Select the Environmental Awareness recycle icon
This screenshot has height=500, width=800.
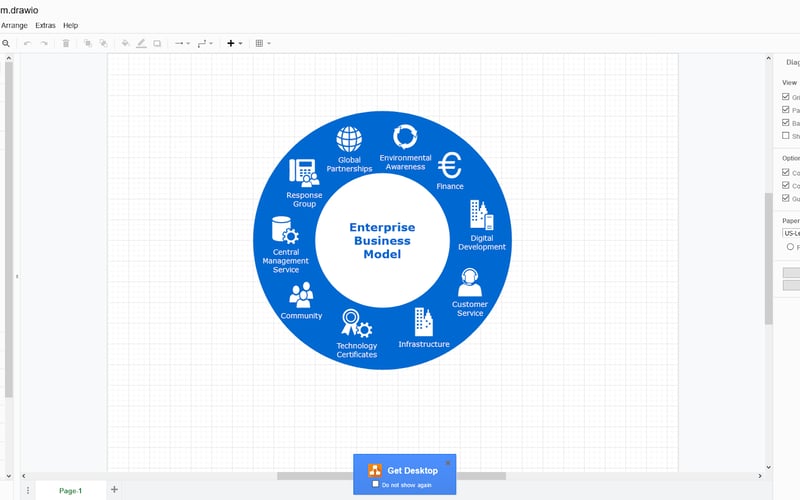tap(405, 137)
